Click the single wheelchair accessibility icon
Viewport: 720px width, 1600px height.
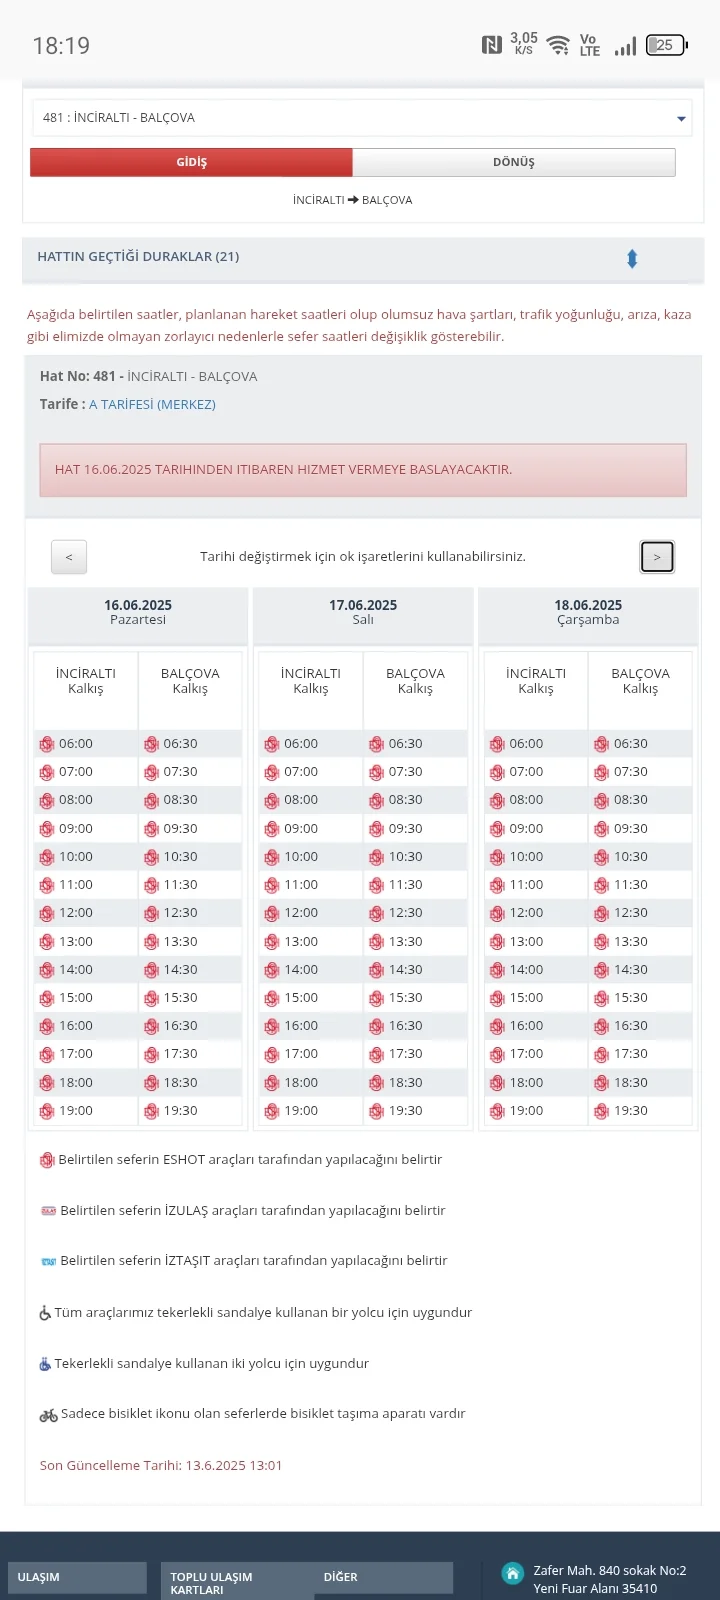[45, 1313]
